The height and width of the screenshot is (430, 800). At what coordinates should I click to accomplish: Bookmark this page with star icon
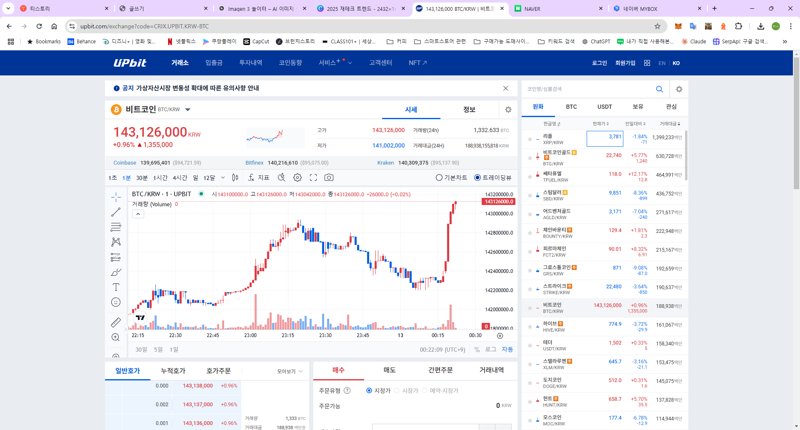(x=657, y=26)
